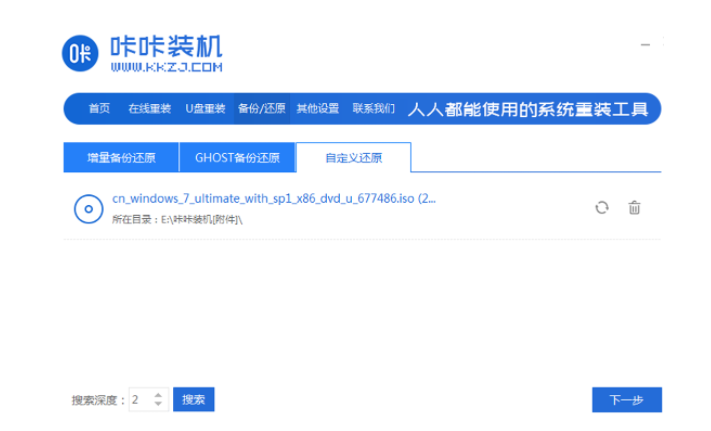
Task: Click the 咔咔装机 round logo icon
Action: 80,53
